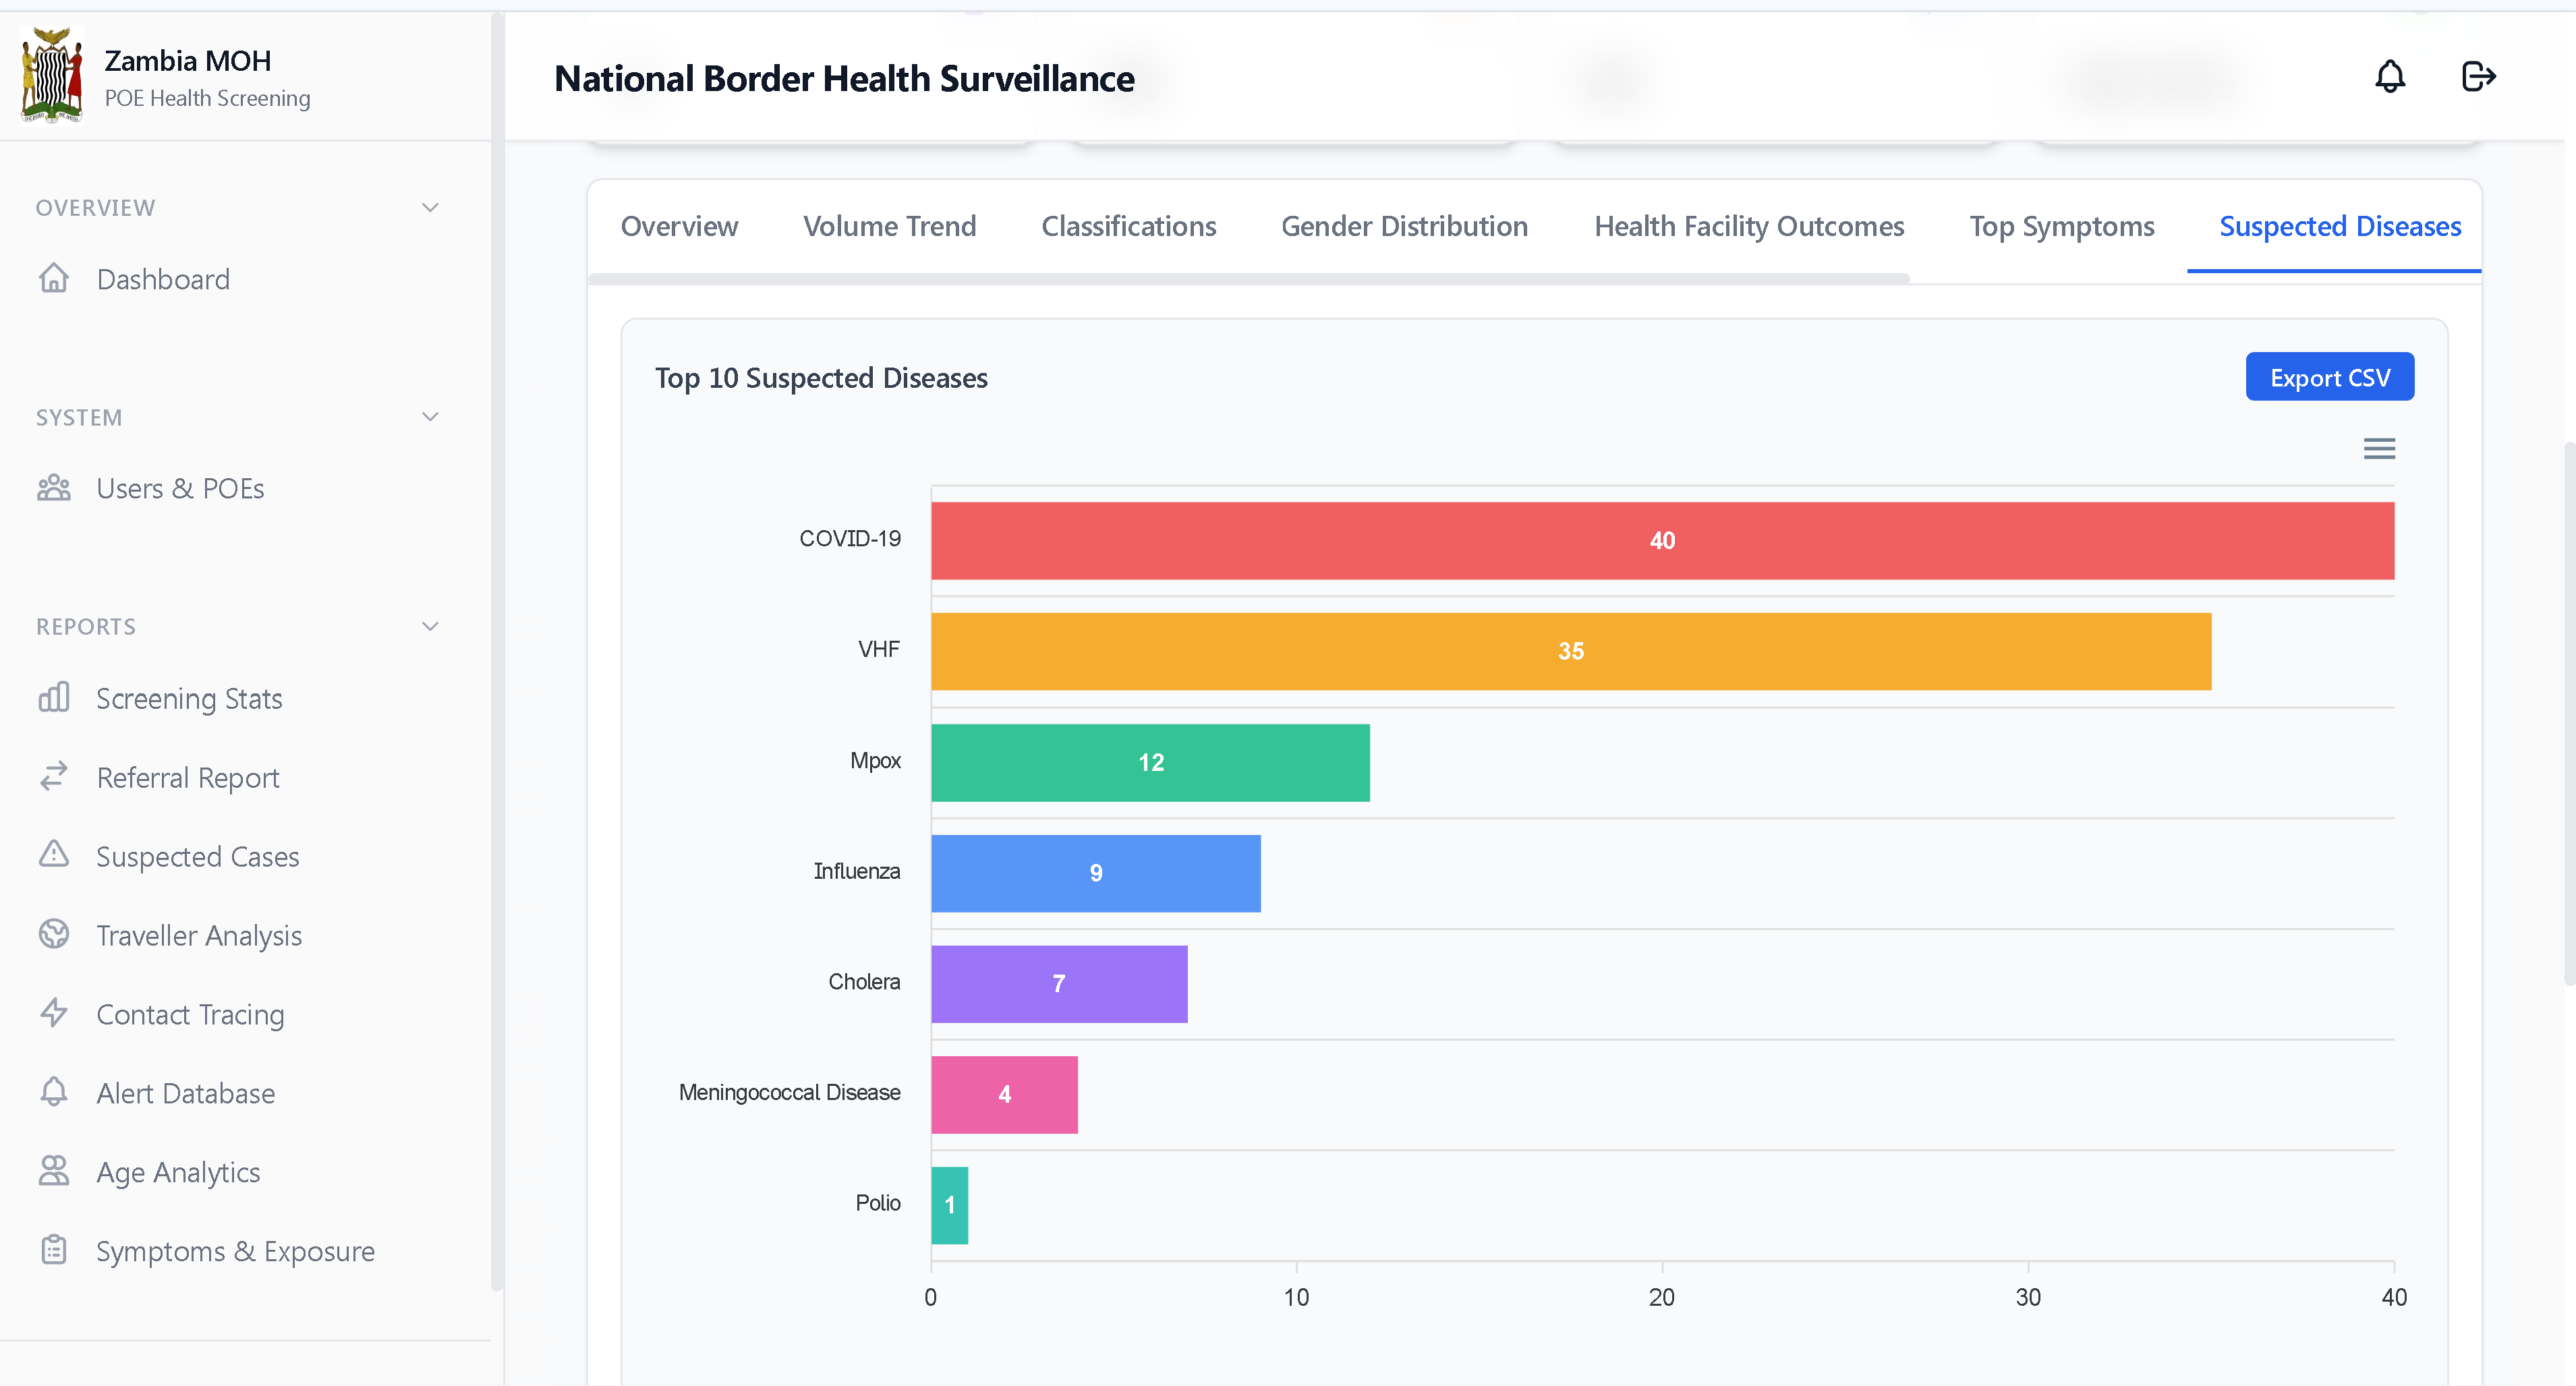This screenshot has width=2576, height=1386.
Task: Collapse the SYSTEM section
Action: coord(430,416)
